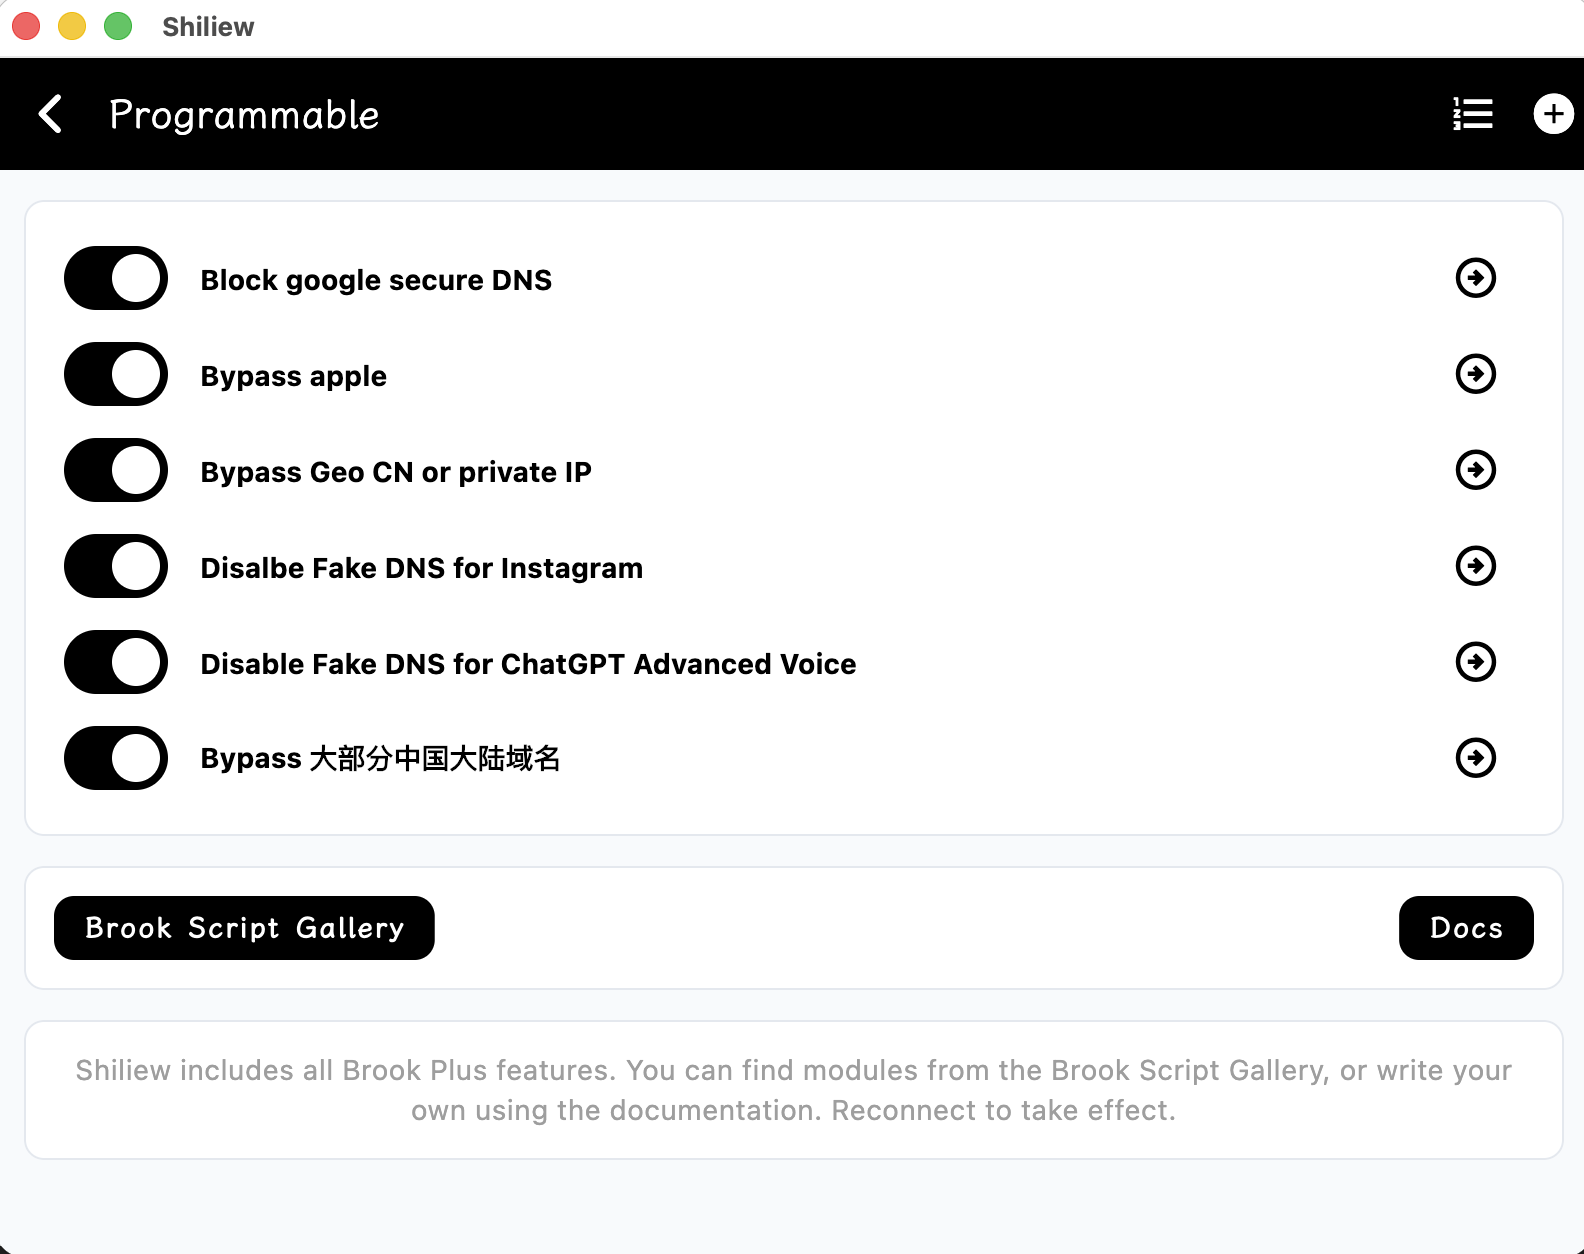Click the green macOS zoom window button
This screenshot has width=1584, height=1254.
(x=118, y=26)
